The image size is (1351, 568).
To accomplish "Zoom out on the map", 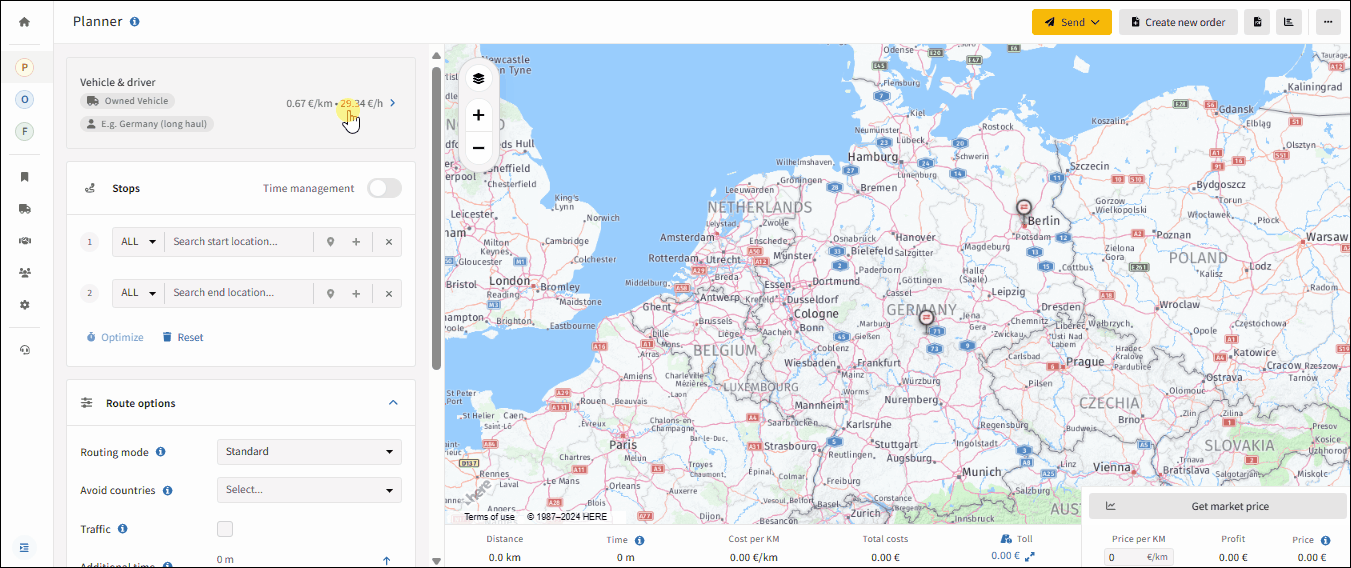I will tap(478, 148).
